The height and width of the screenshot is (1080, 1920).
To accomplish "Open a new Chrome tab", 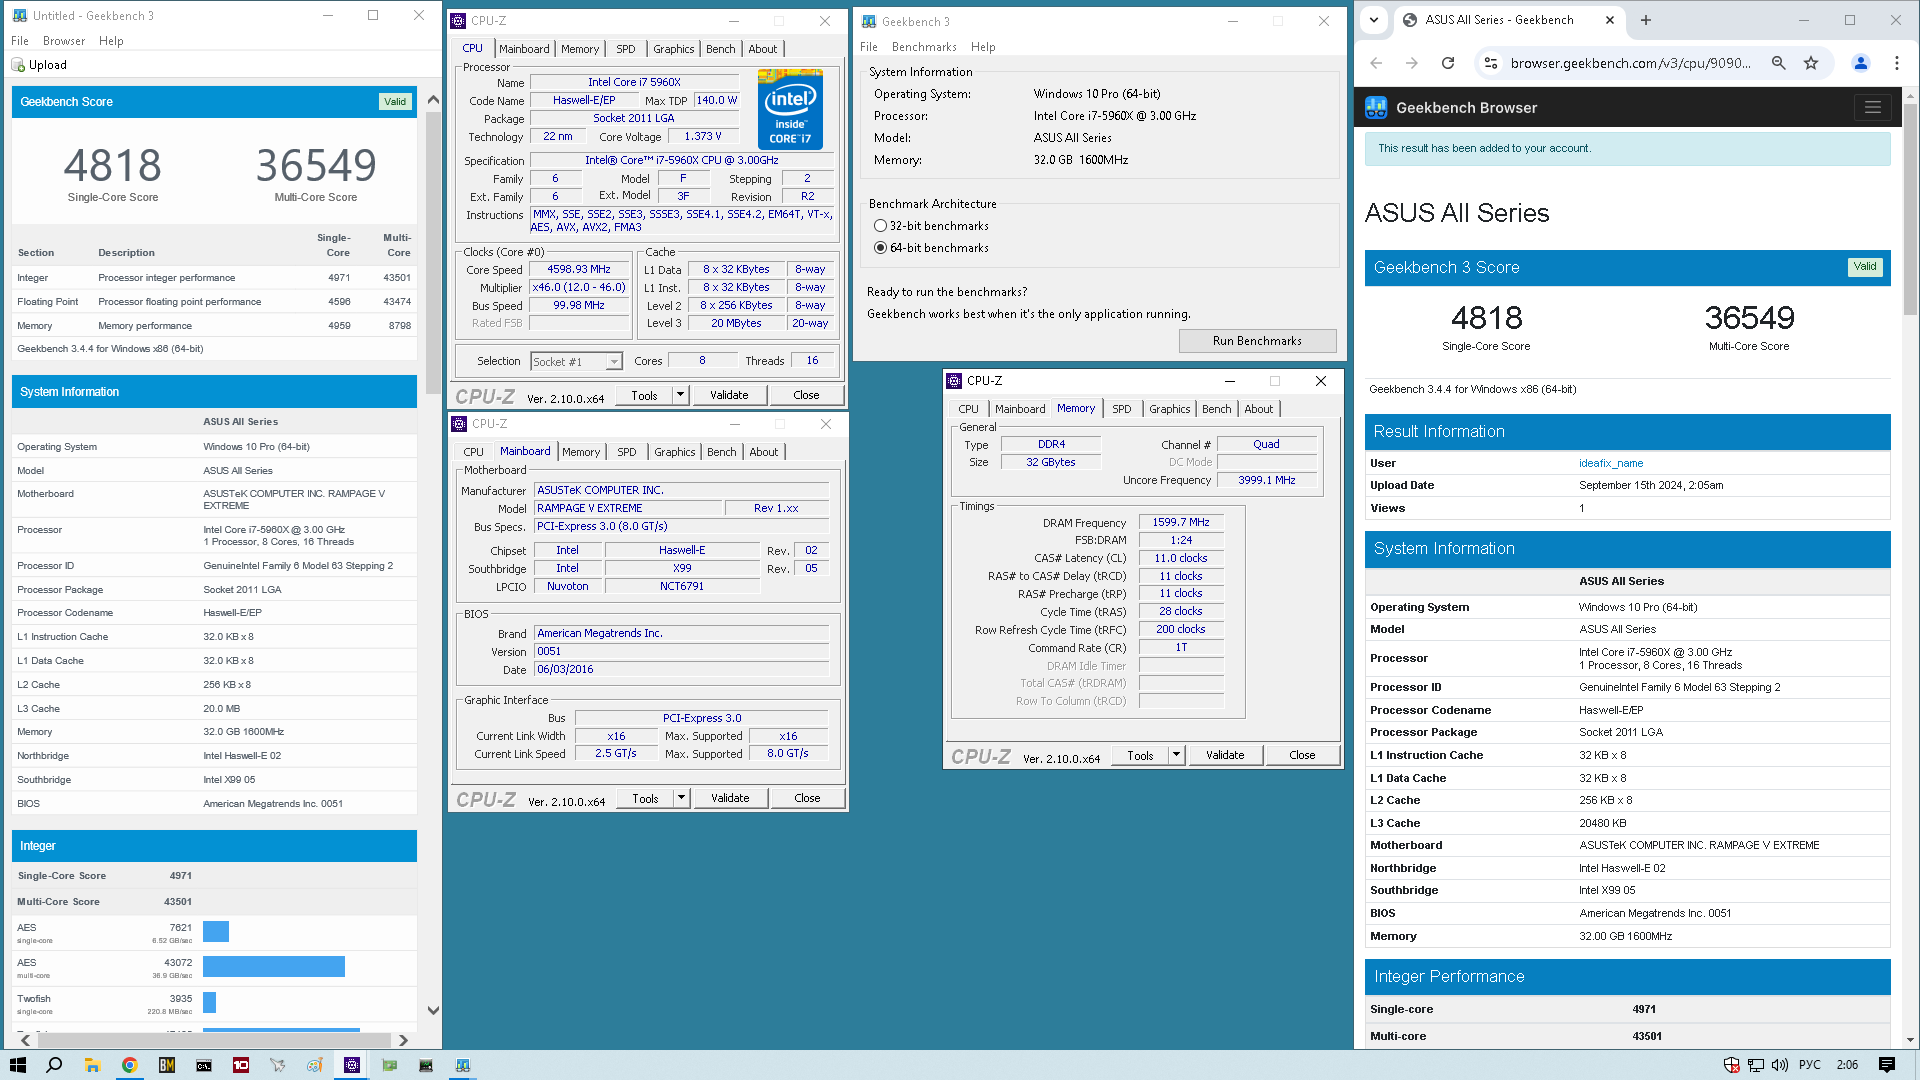I will (x=1646, y=20).
